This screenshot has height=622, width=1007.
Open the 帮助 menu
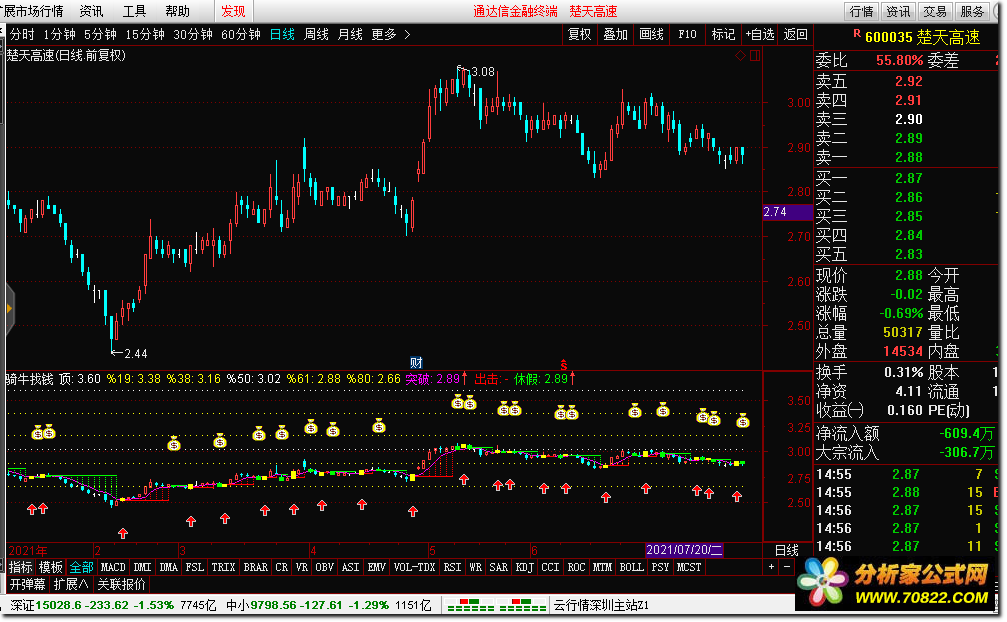click(177, 11)
